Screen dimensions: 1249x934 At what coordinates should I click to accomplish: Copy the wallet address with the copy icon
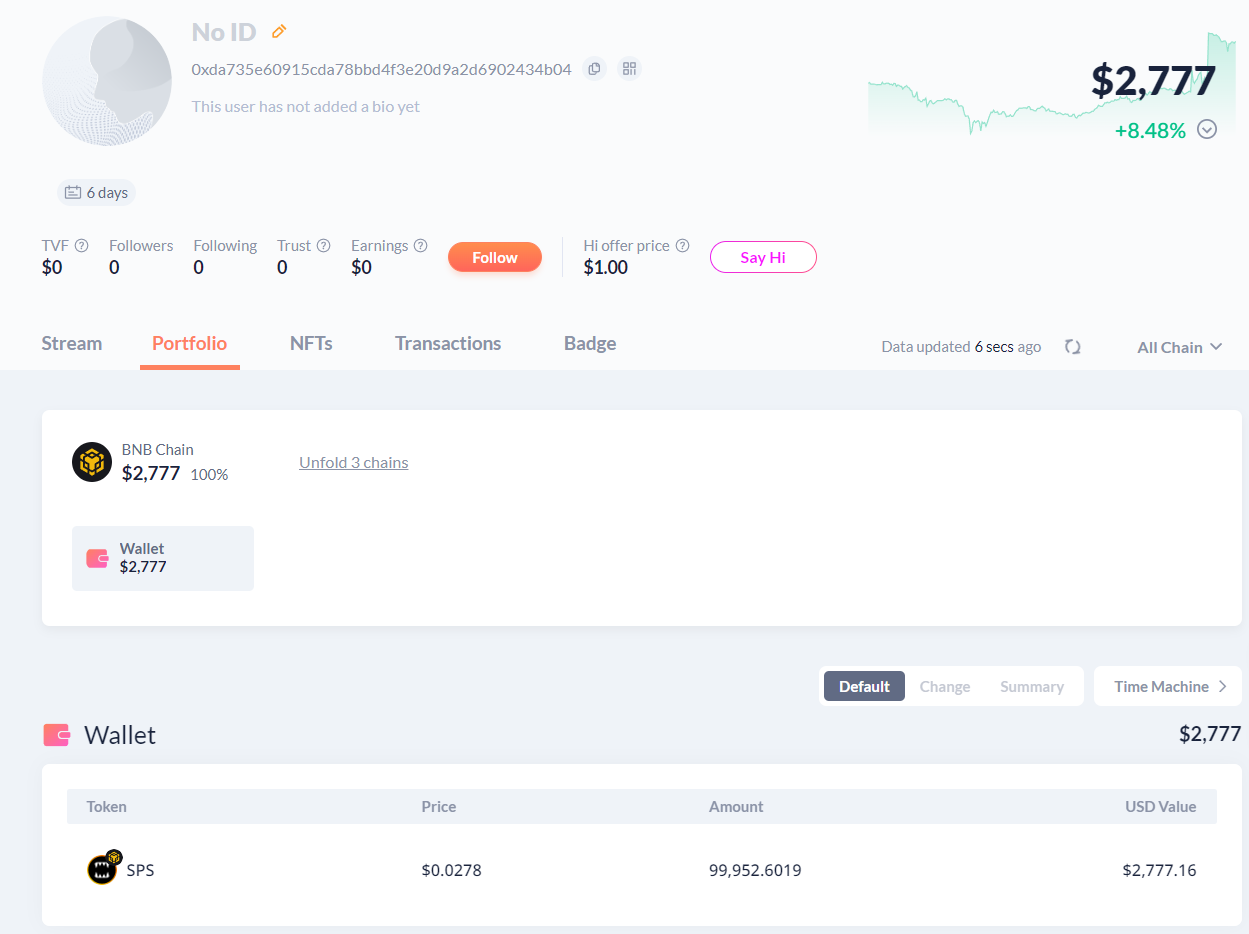595,69
